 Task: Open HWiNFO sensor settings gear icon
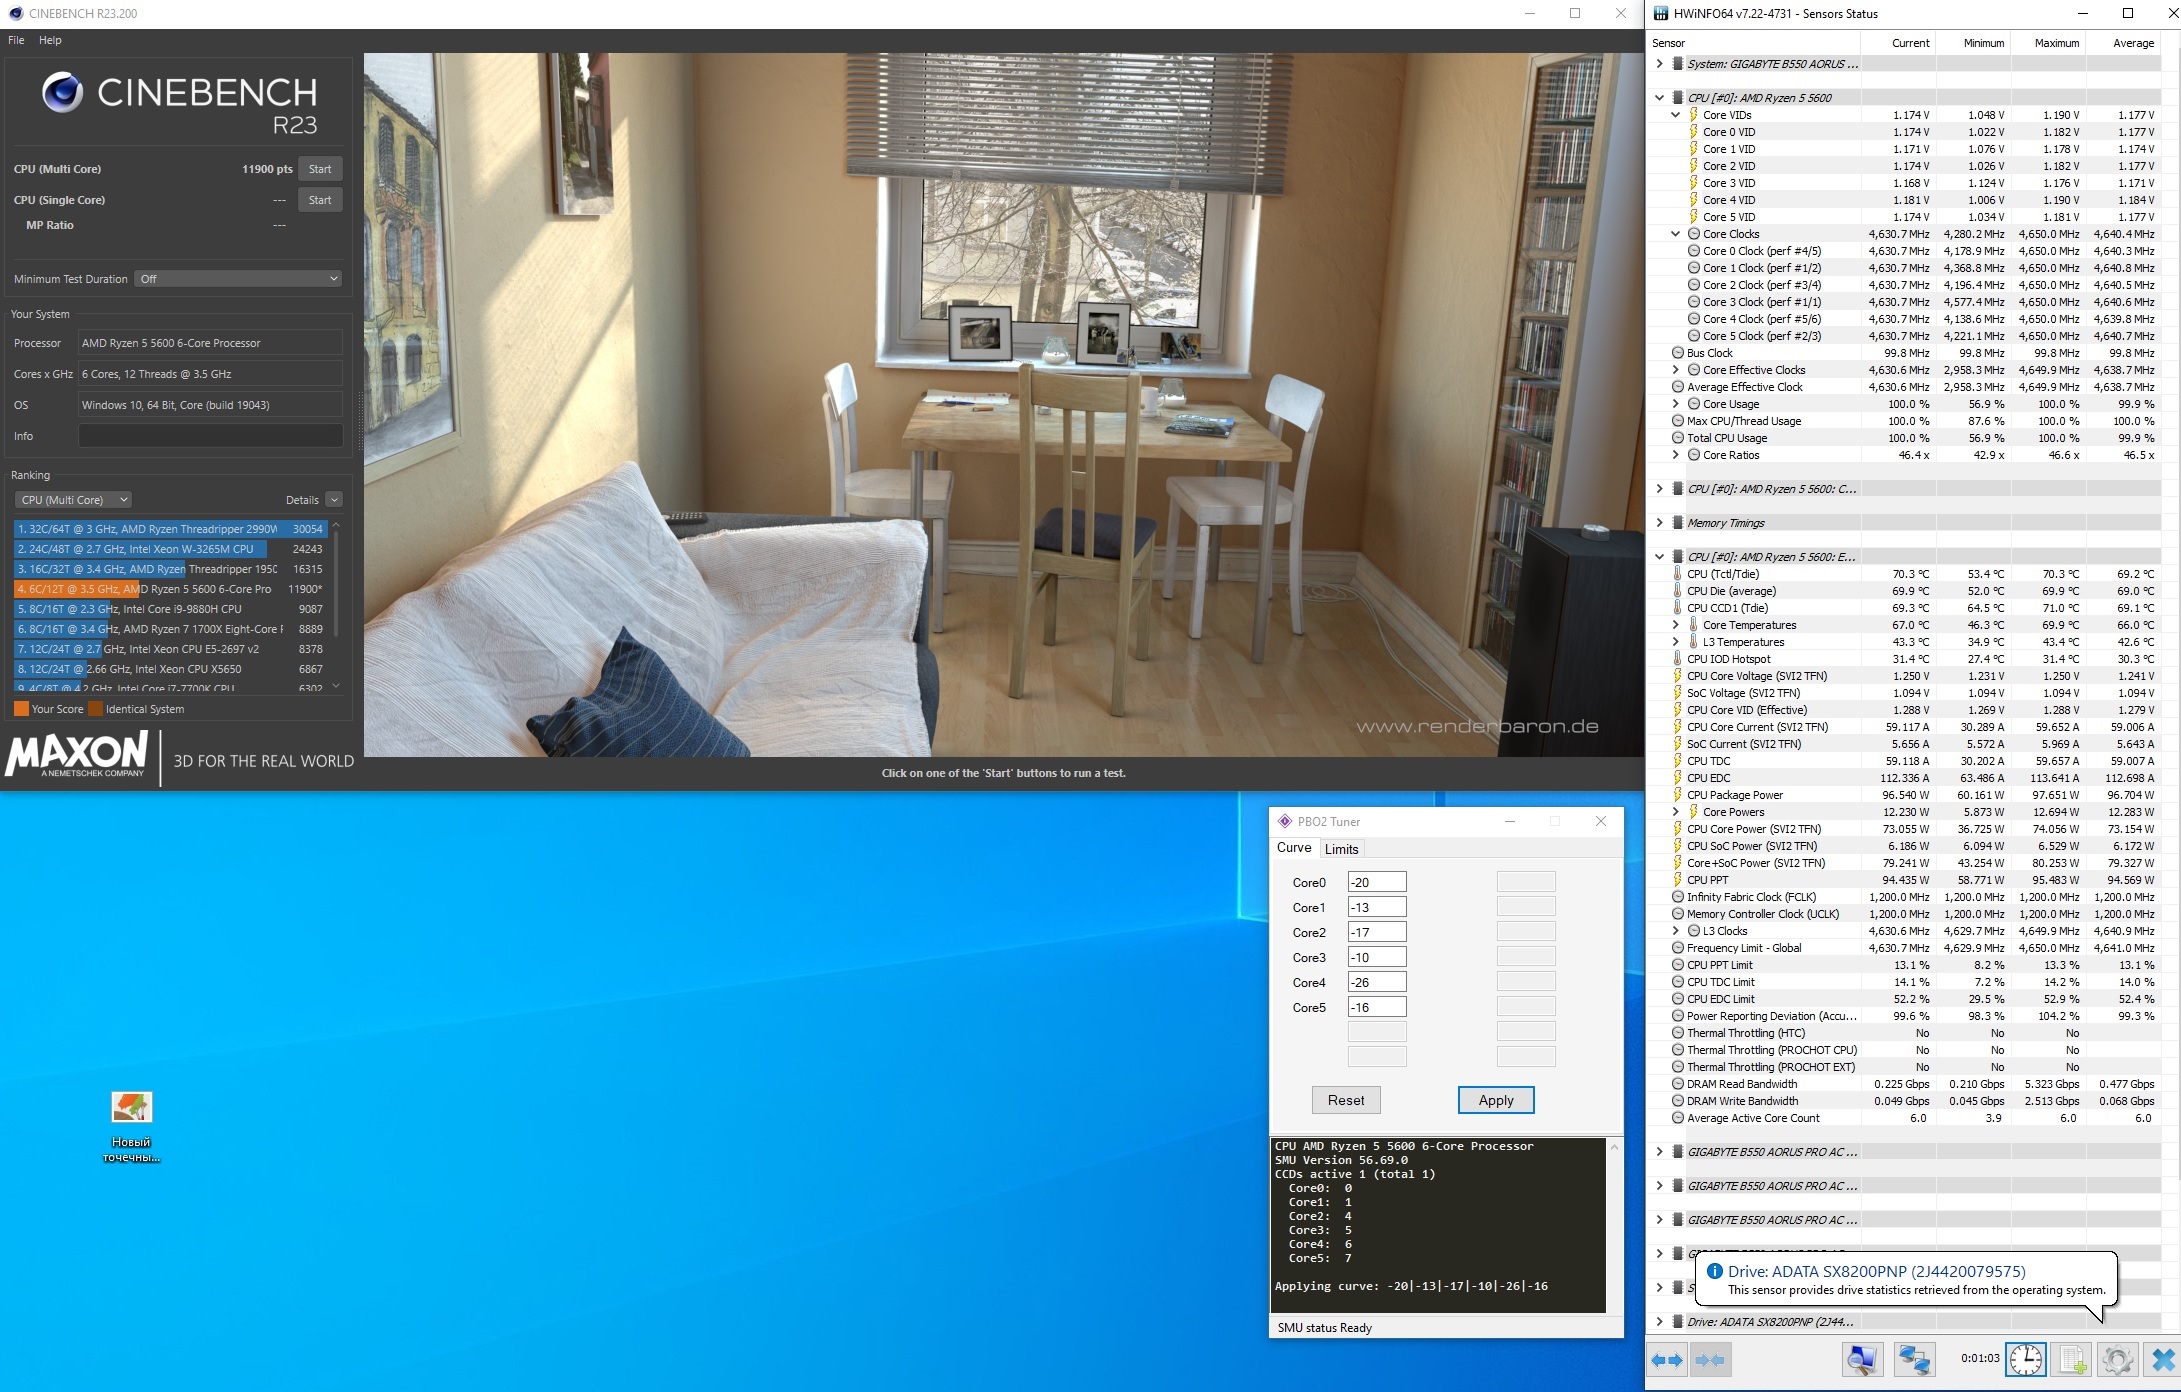[2116, 1360]
